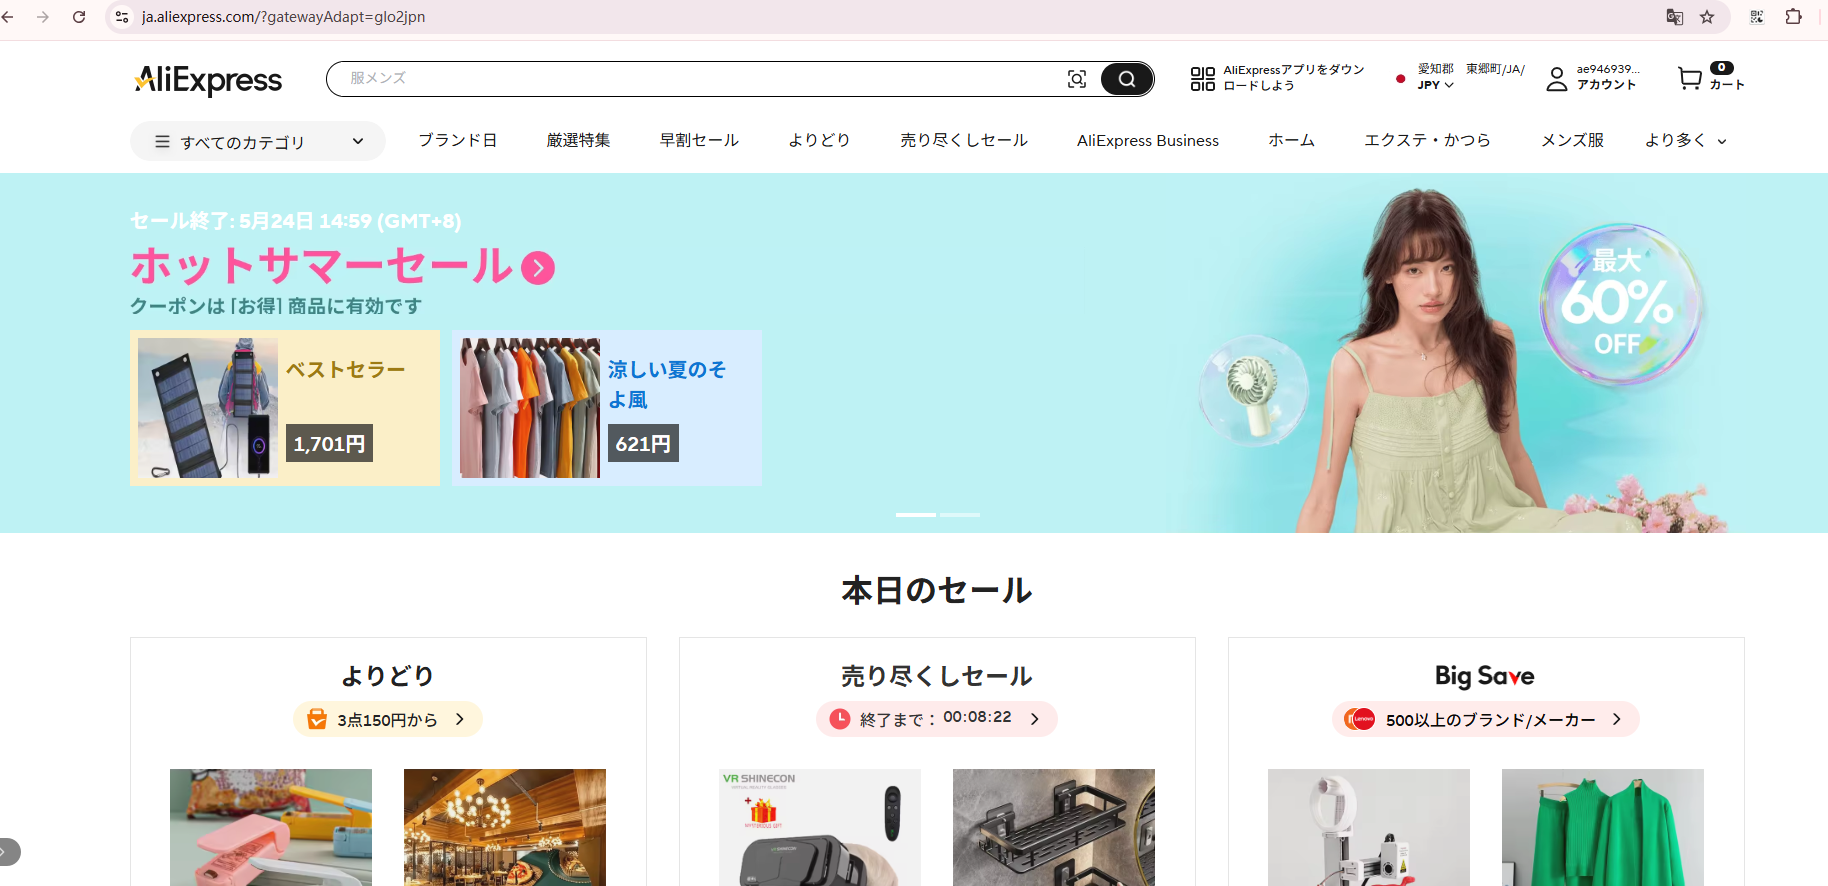
Task: Select the ブランド日 nav item
Action: (457, 140)
